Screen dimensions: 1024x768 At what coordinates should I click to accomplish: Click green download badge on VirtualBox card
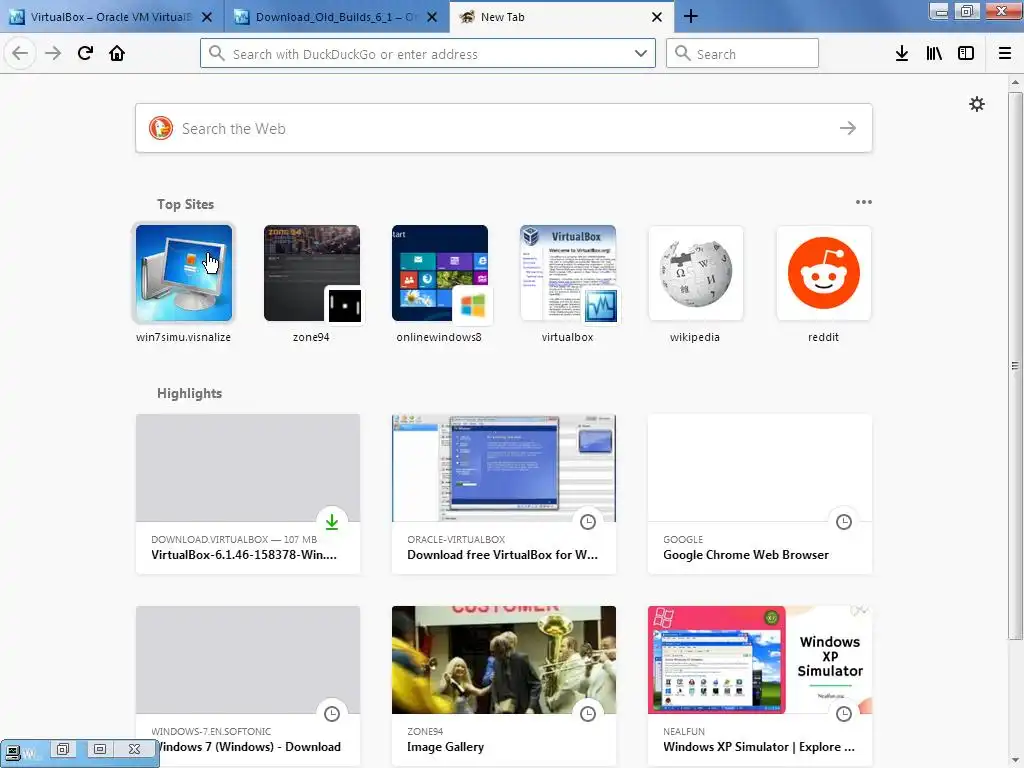pyautogui.click(x=332, y=522)
